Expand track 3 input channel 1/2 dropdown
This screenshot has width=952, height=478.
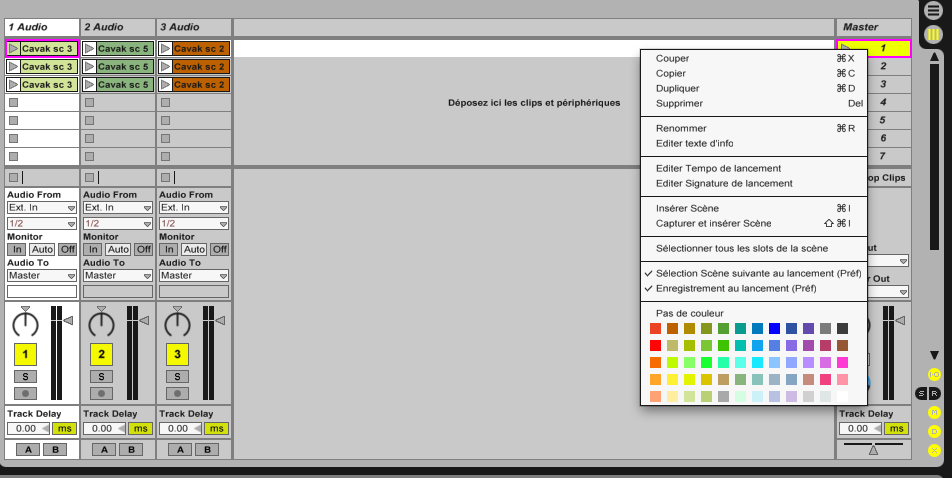[194, 223]
